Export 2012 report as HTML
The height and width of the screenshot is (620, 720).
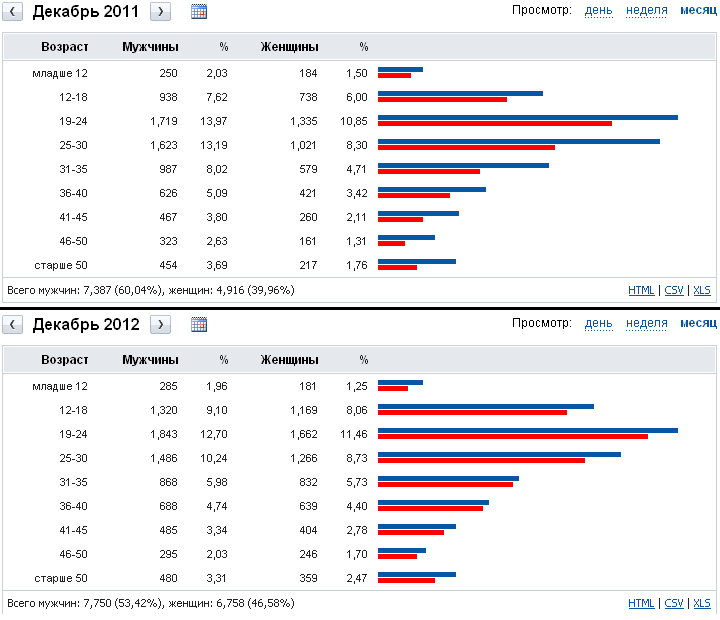[641, 604]
